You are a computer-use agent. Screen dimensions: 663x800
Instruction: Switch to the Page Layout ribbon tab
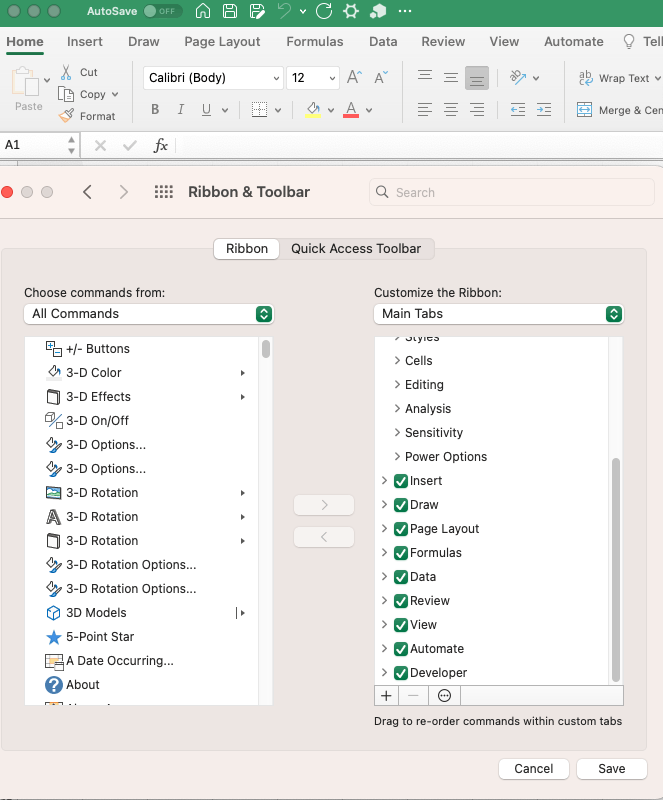coord(222,41)
